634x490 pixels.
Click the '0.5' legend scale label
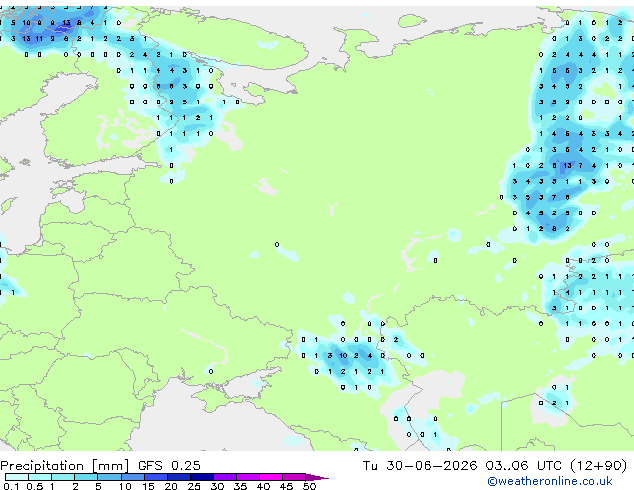tap(35, 486)
